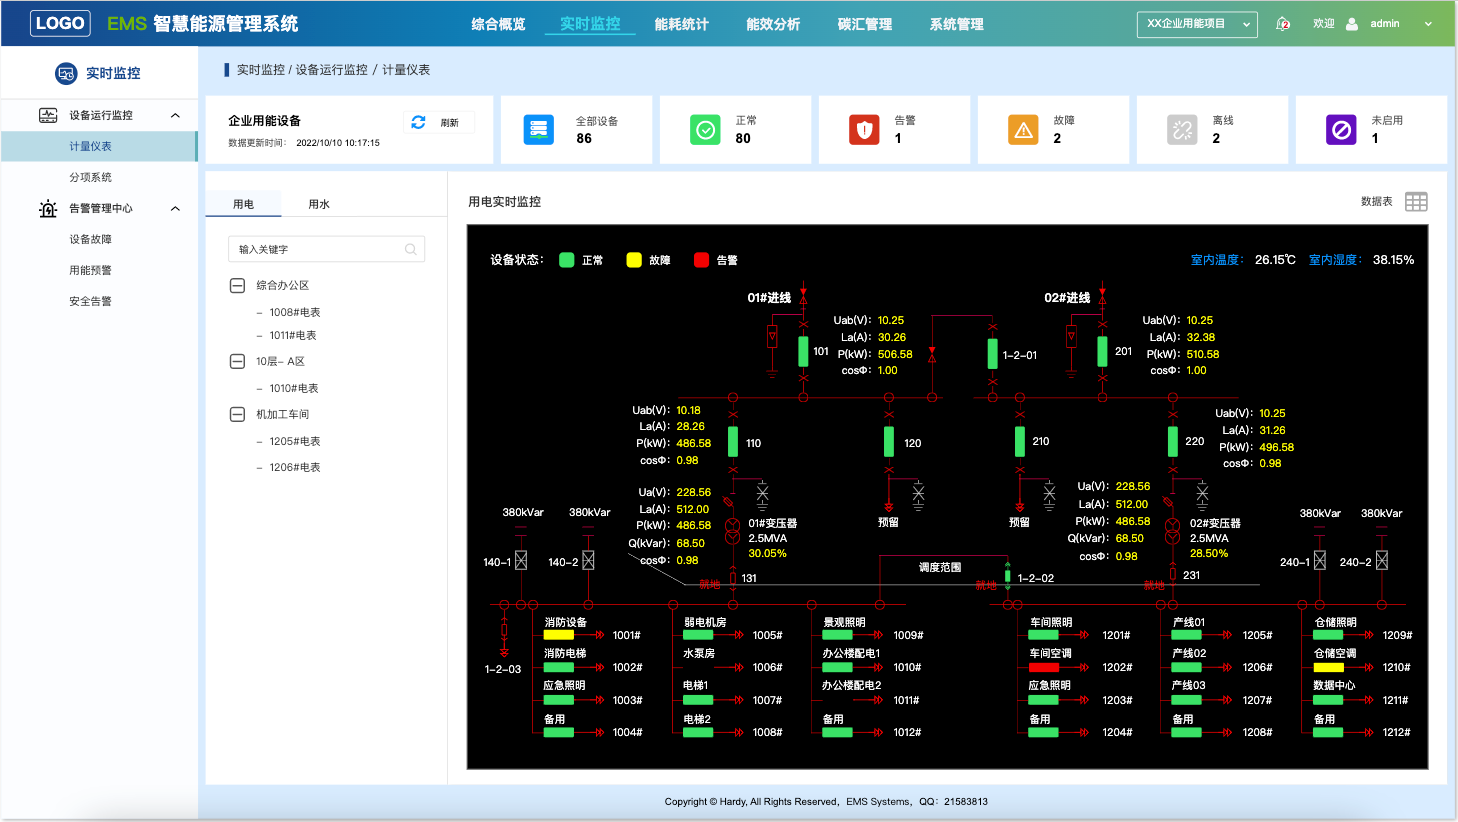1458x822 pixels.
Task: Open 用能预警 in sidebar
Action: 90,270
